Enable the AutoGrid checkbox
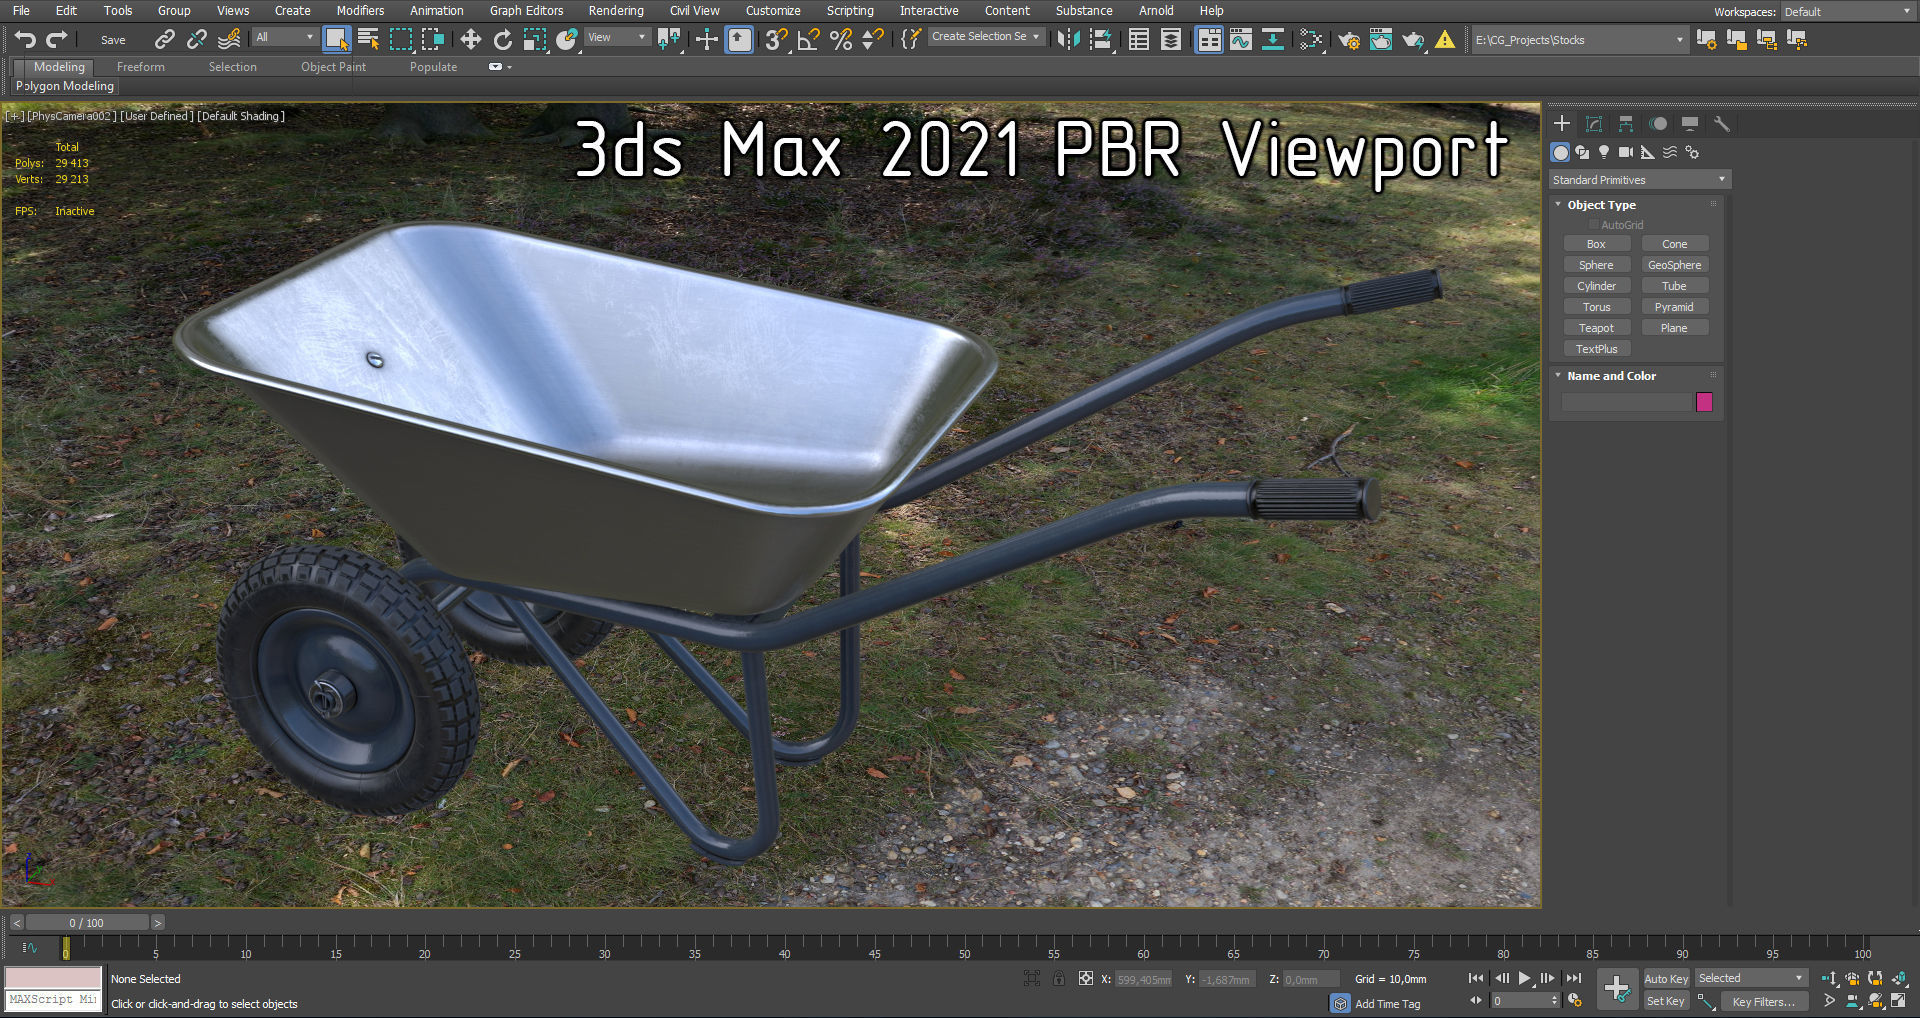This screenshot has width=1920, height=1018. [1594, 225]
